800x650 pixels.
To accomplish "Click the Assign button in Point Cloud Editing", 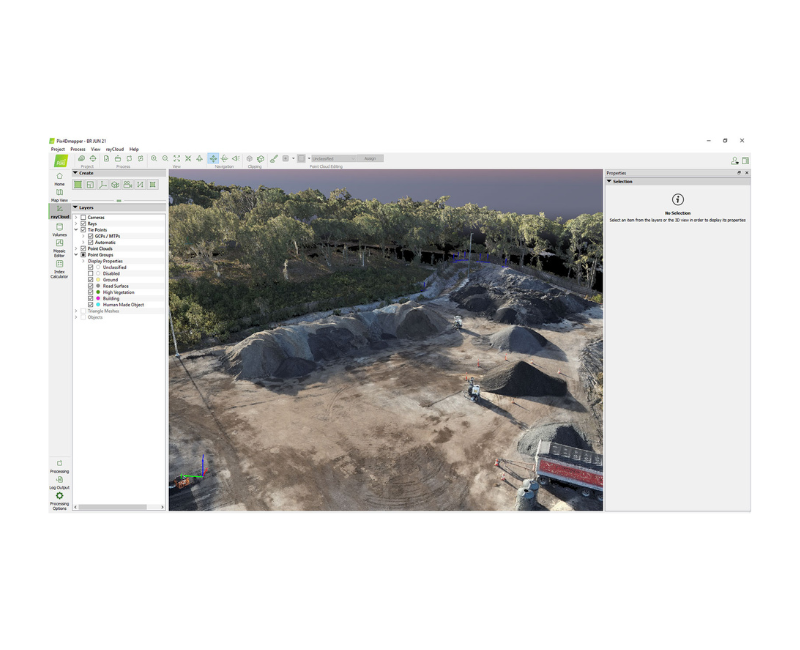I will [370, 159].
